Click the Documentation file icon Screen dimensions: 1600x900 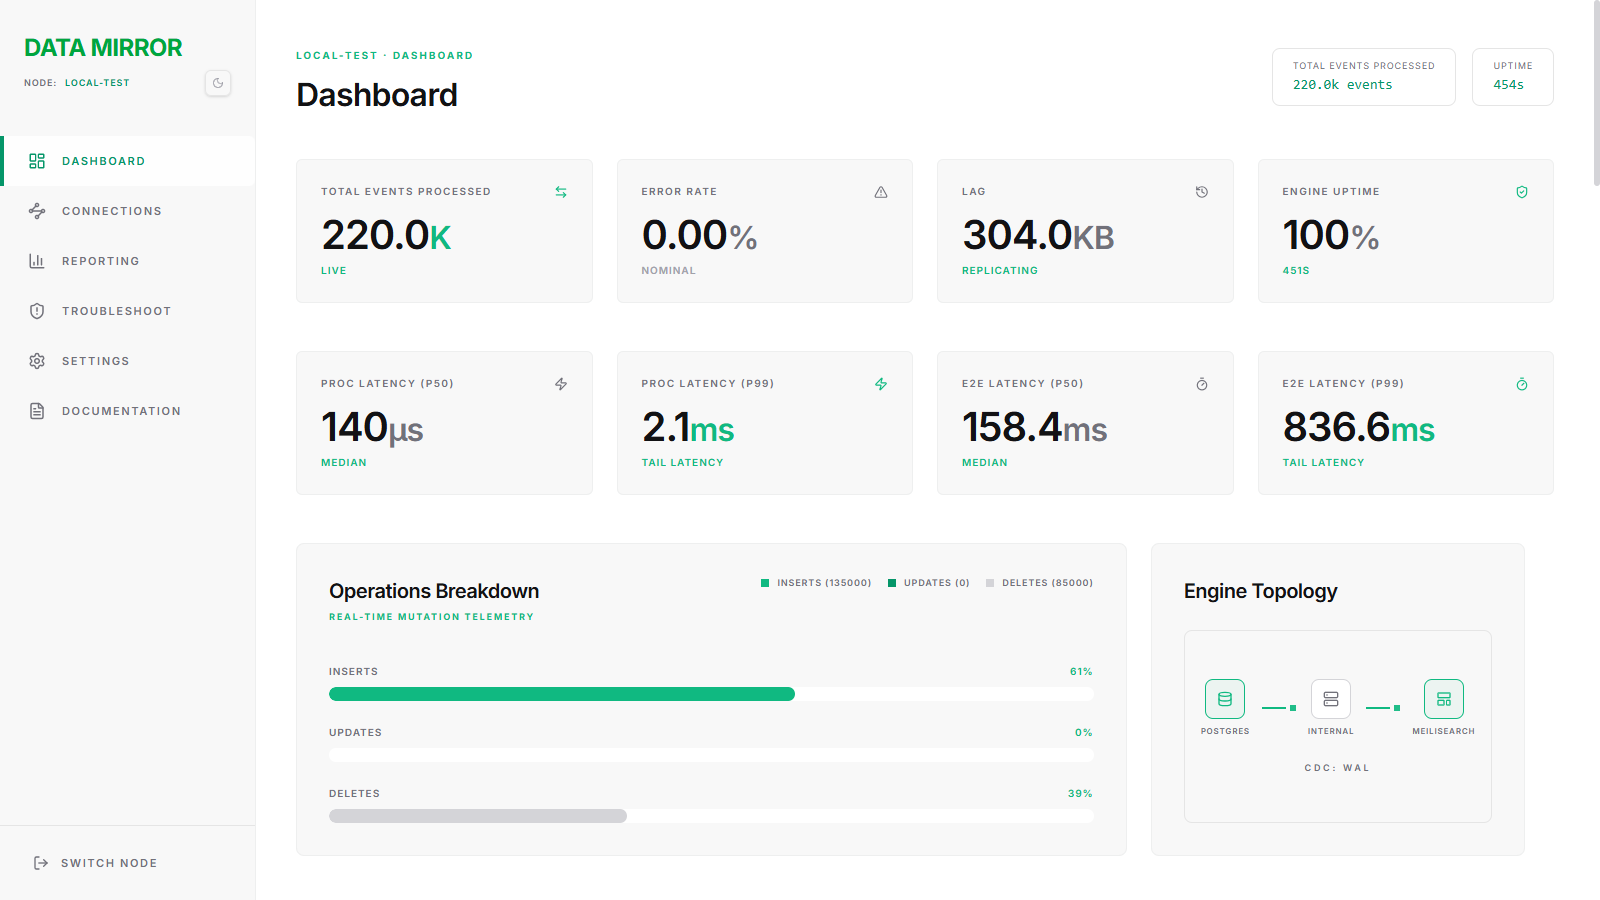pos(37,411)
